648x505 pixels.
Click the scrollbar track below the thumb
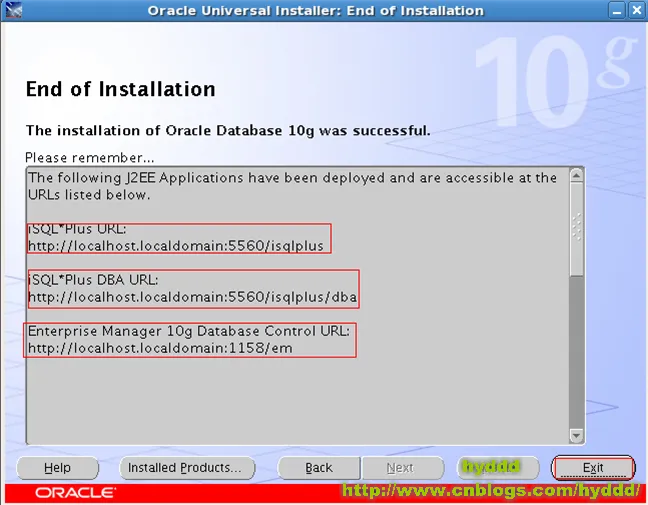[576, 352]
